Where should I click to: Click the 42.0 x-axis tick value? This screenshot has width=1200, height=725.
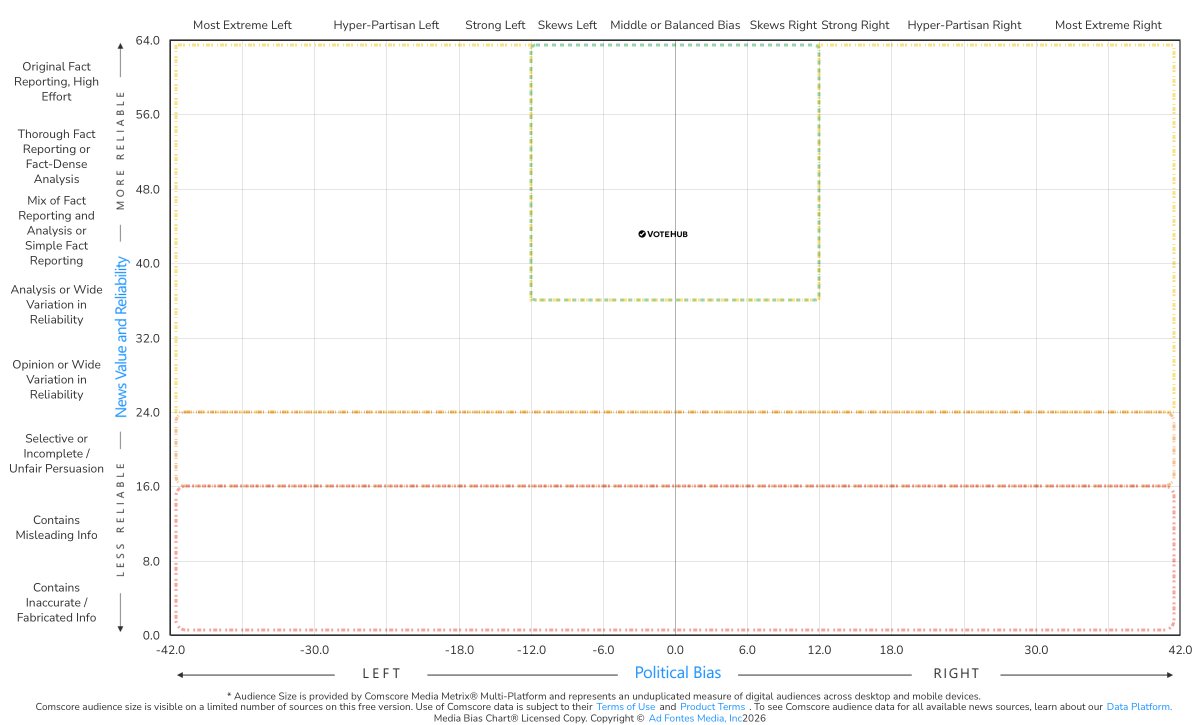[x=1180, y=650]
